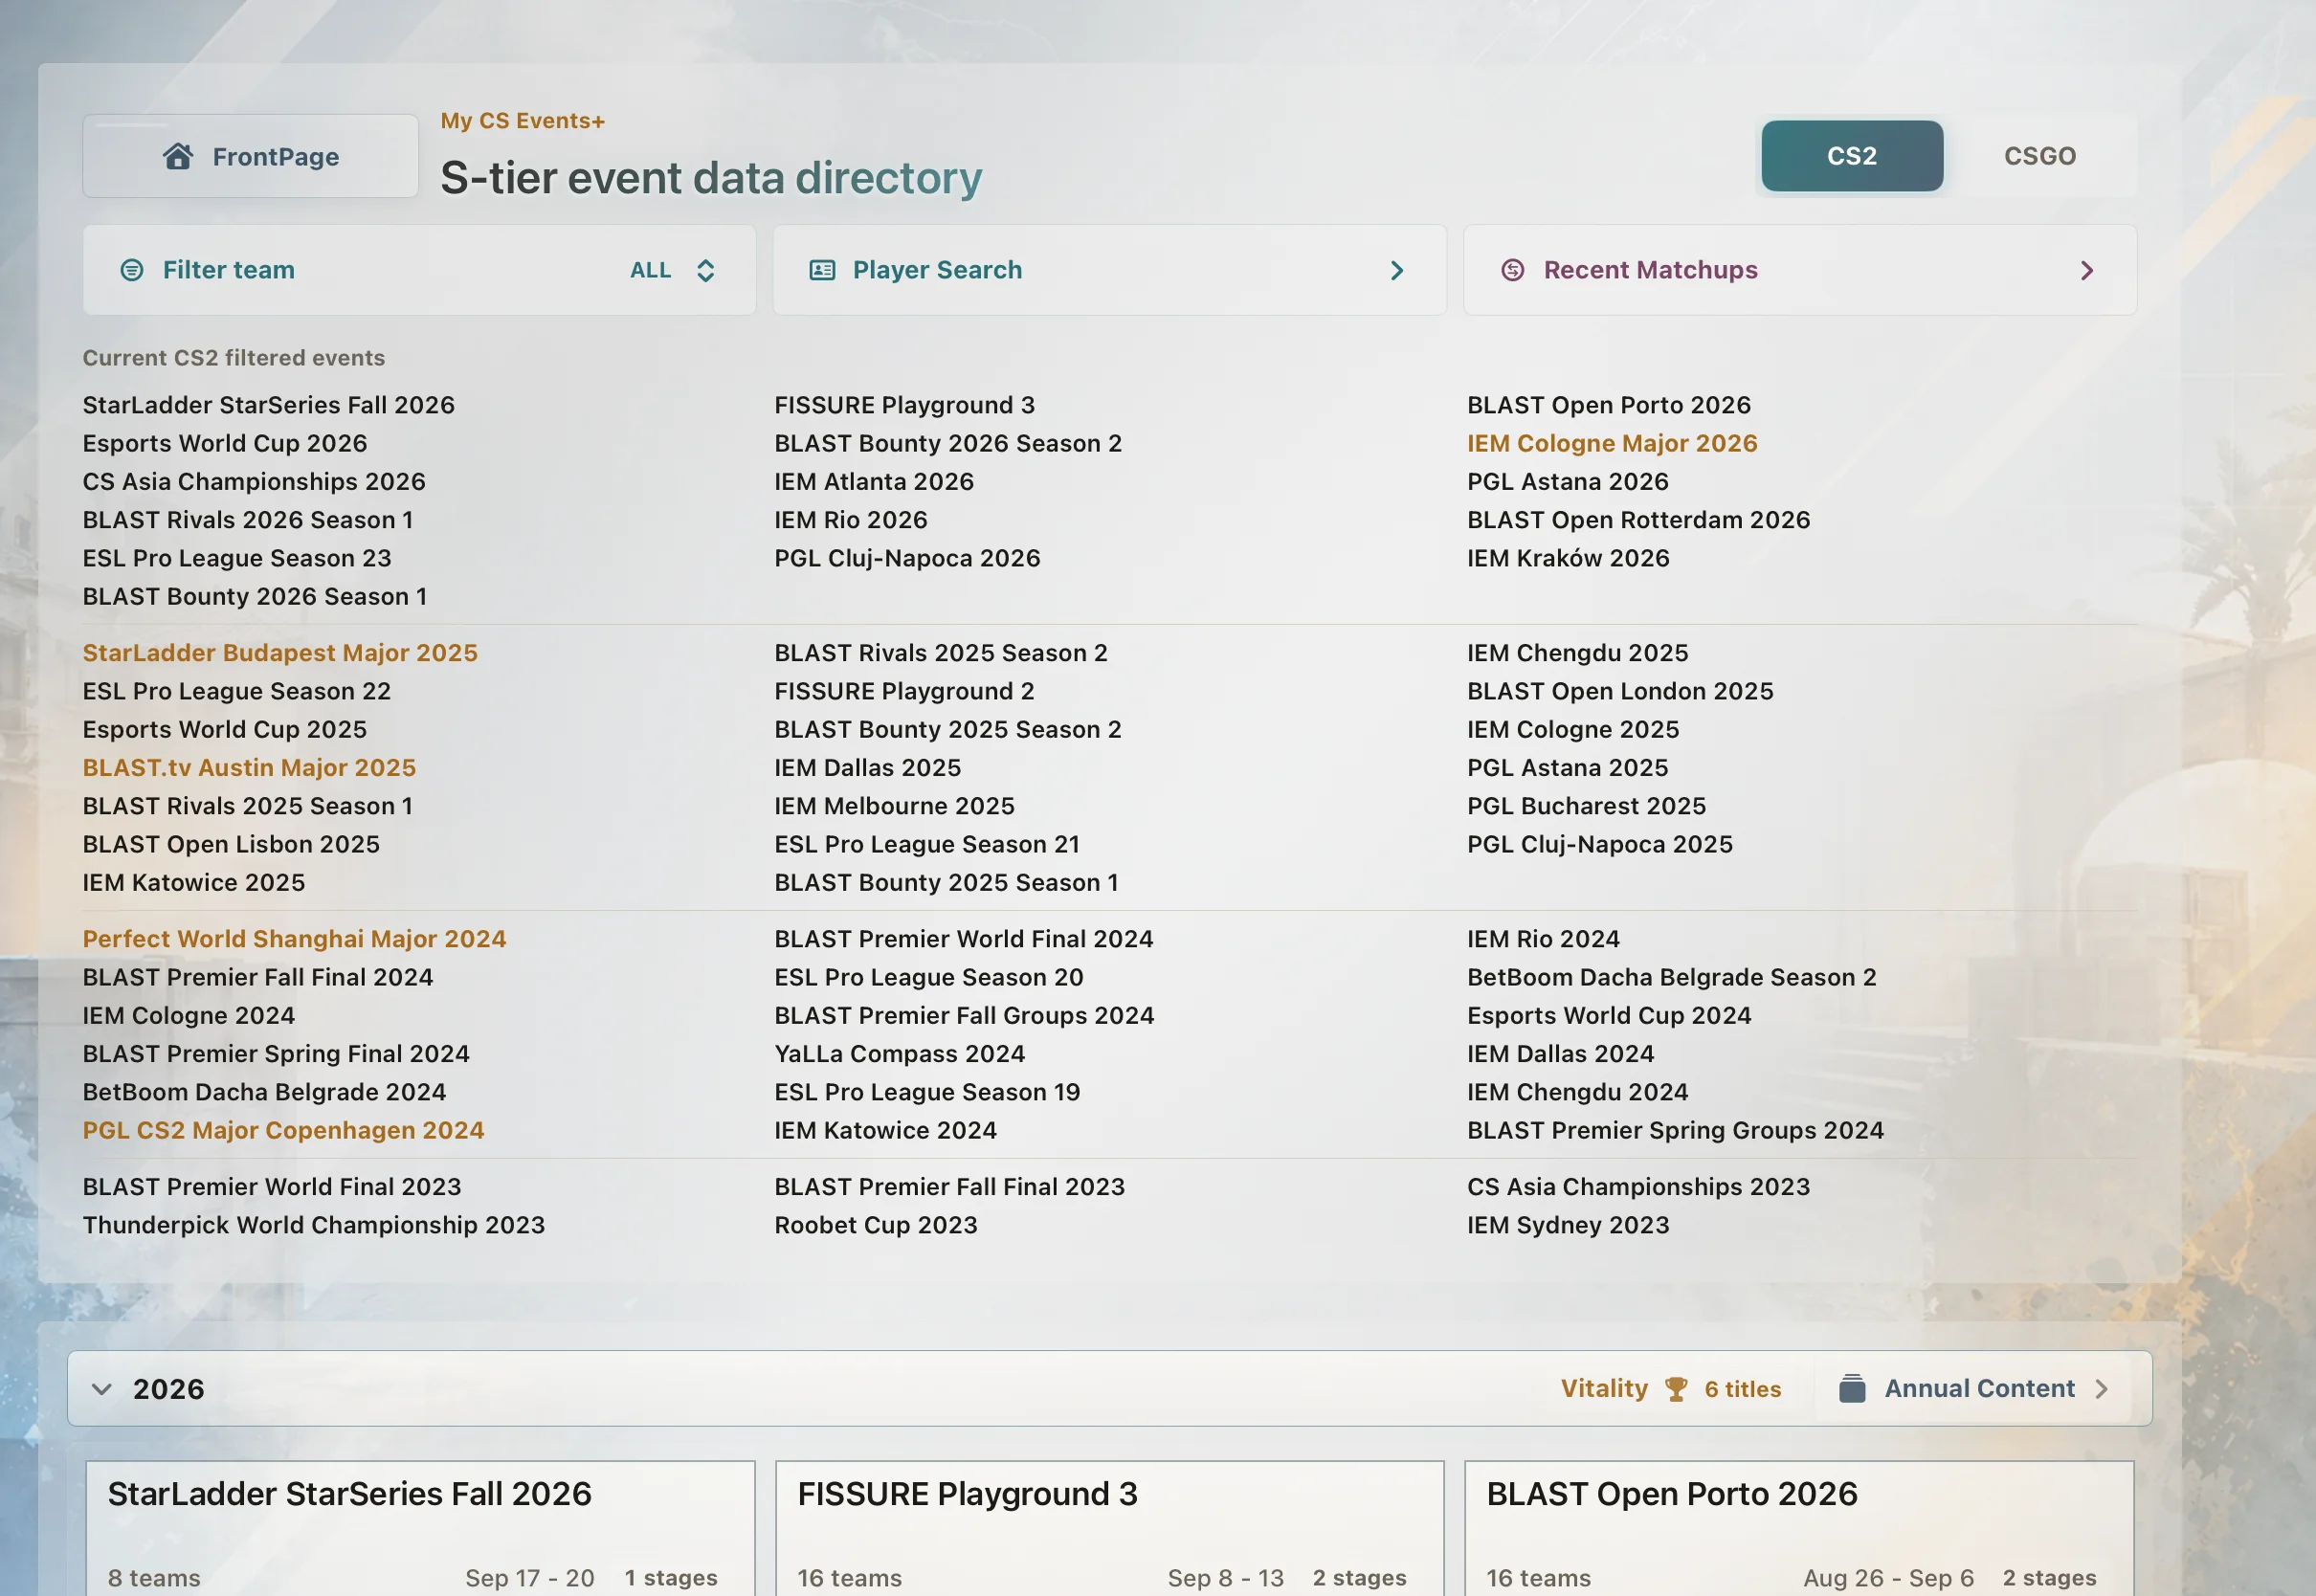Select ESL Pro League Season 22
The image size is (2316, 1596).
[x=237, y=691]
